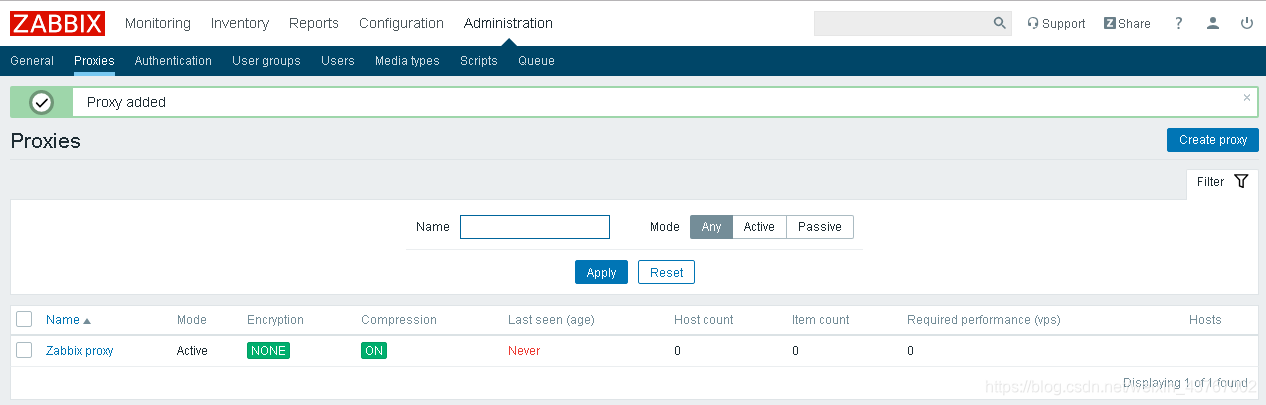Open the Monitoring menu
Viewport: 1266px width, 405px height.
tap(158, 23)
